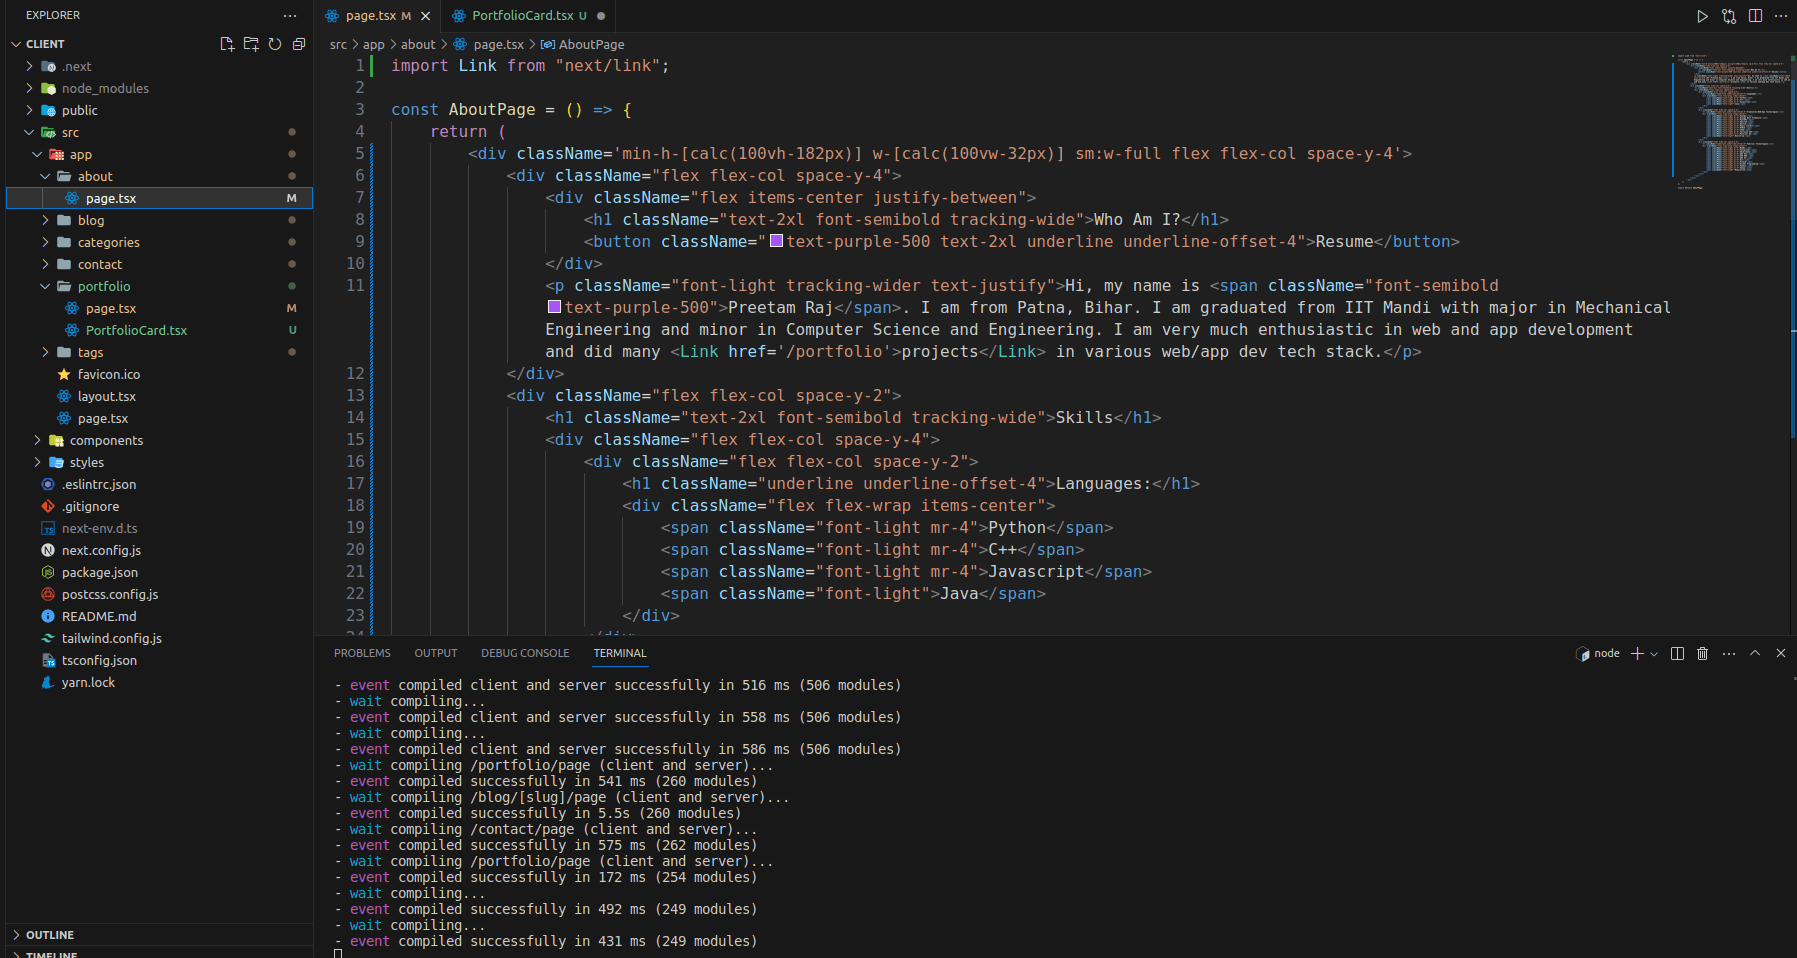This screenshot has width=1797, height=958.
Task: Expand the OUTLINE section
Action: 50,935
